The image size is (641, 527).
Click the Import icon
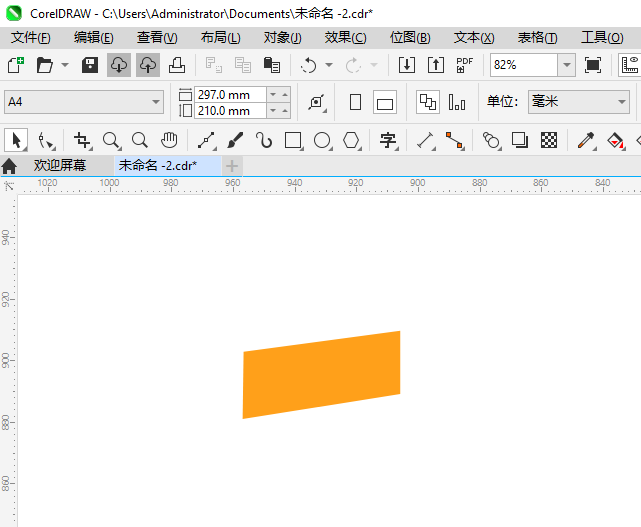(407, 65)
